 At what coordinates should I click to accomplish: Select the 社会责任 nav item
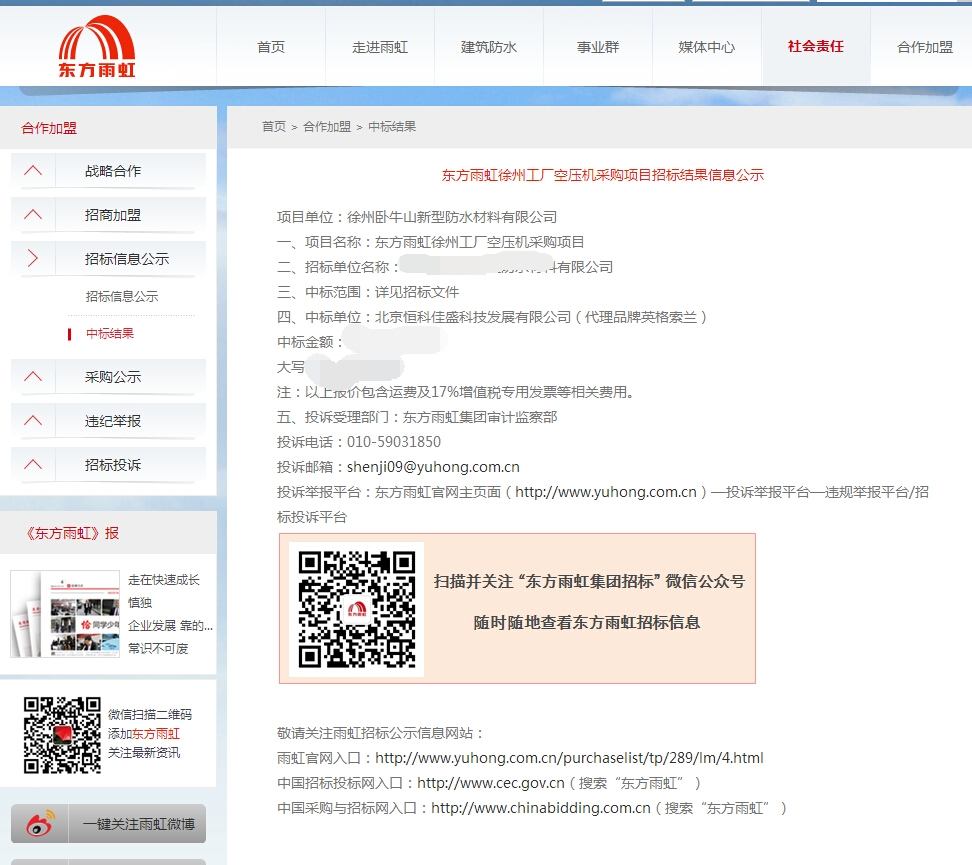(816, 47)
